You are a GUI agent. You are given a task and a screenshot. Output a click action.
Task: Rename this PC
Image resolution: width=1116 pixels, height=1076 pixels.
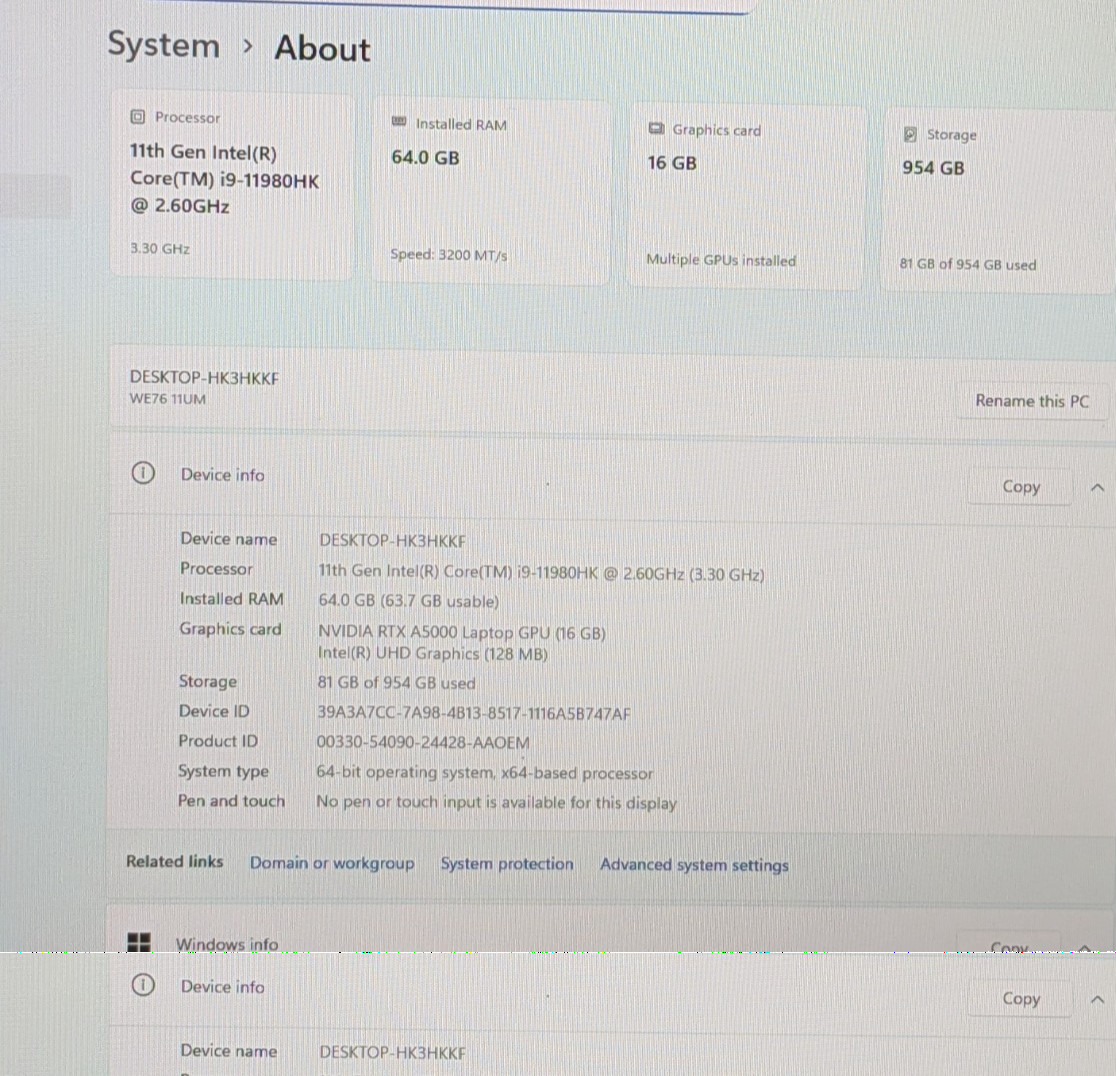pyautogui.click(x=1031, y=401)
